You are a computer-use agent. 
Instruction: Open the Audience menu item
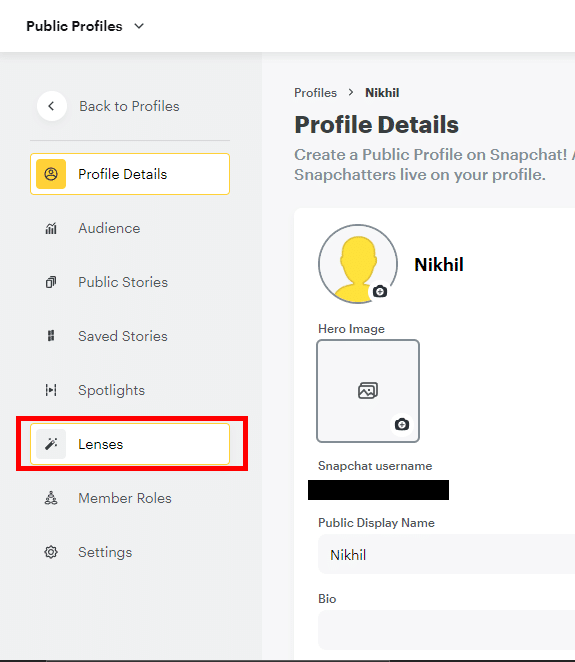point(130,228)
